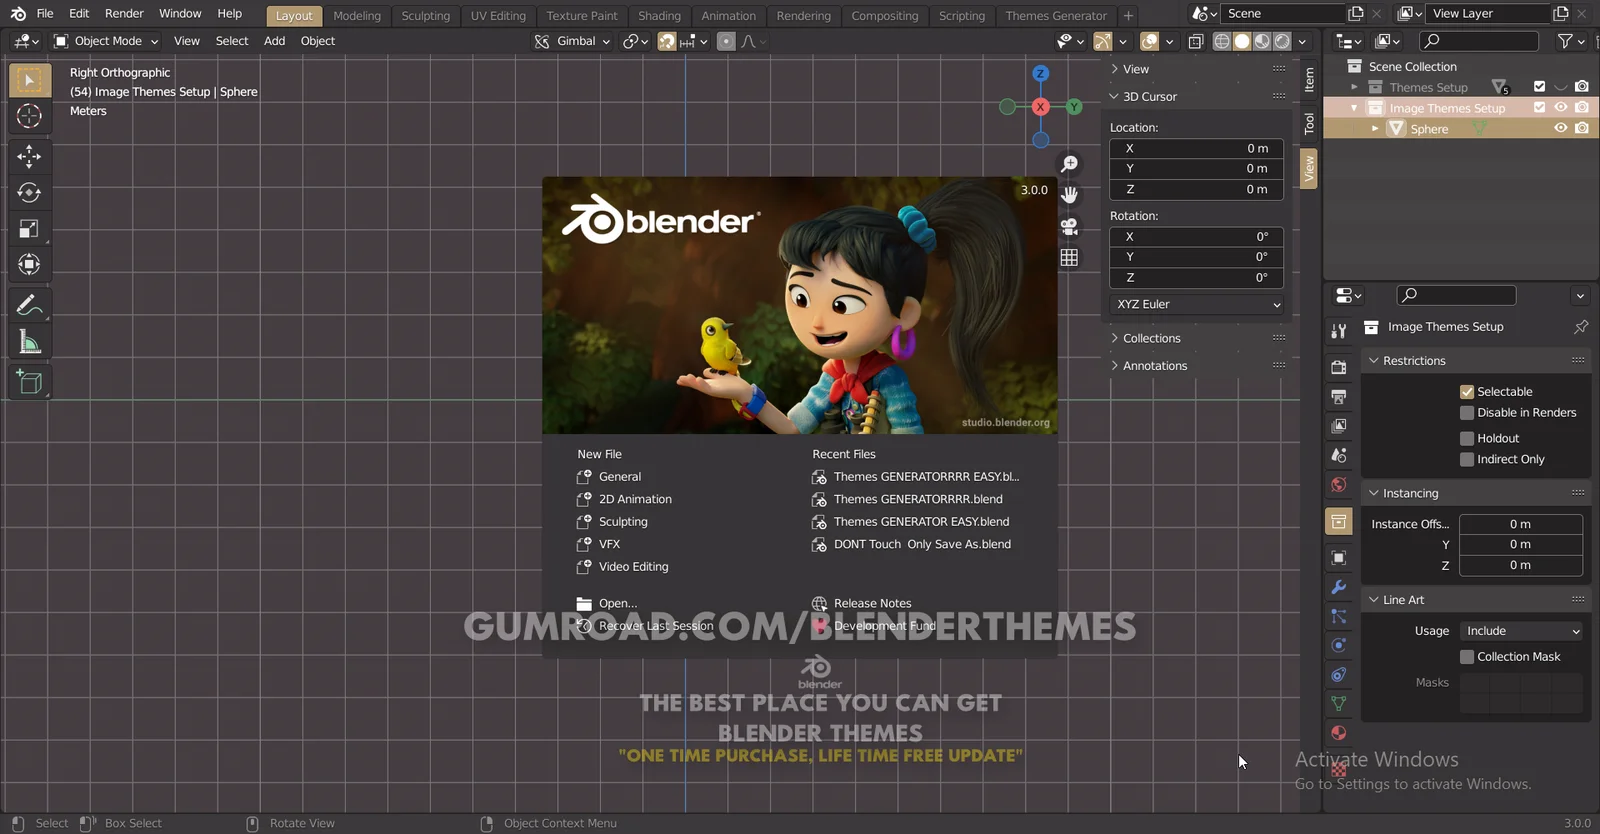Hide Image Themes Setup collection eye
1600x834 pixels.
pos(1560,107)
